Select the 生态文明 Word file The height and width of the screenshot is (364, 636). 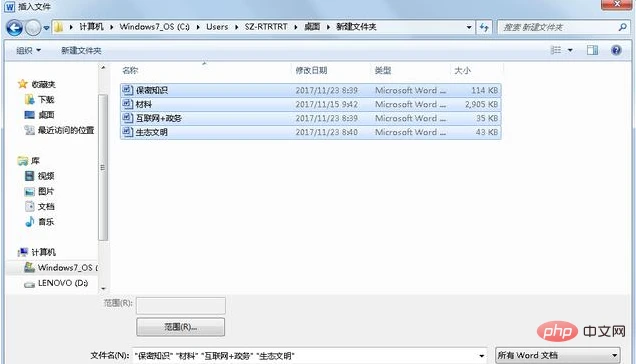pos(311,132)
